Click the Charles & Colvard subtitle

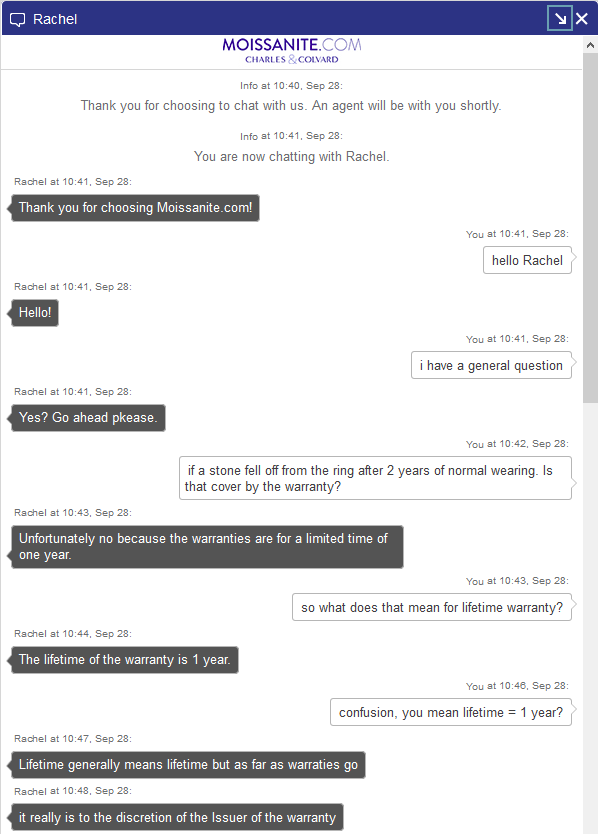(x=292, y=60)
